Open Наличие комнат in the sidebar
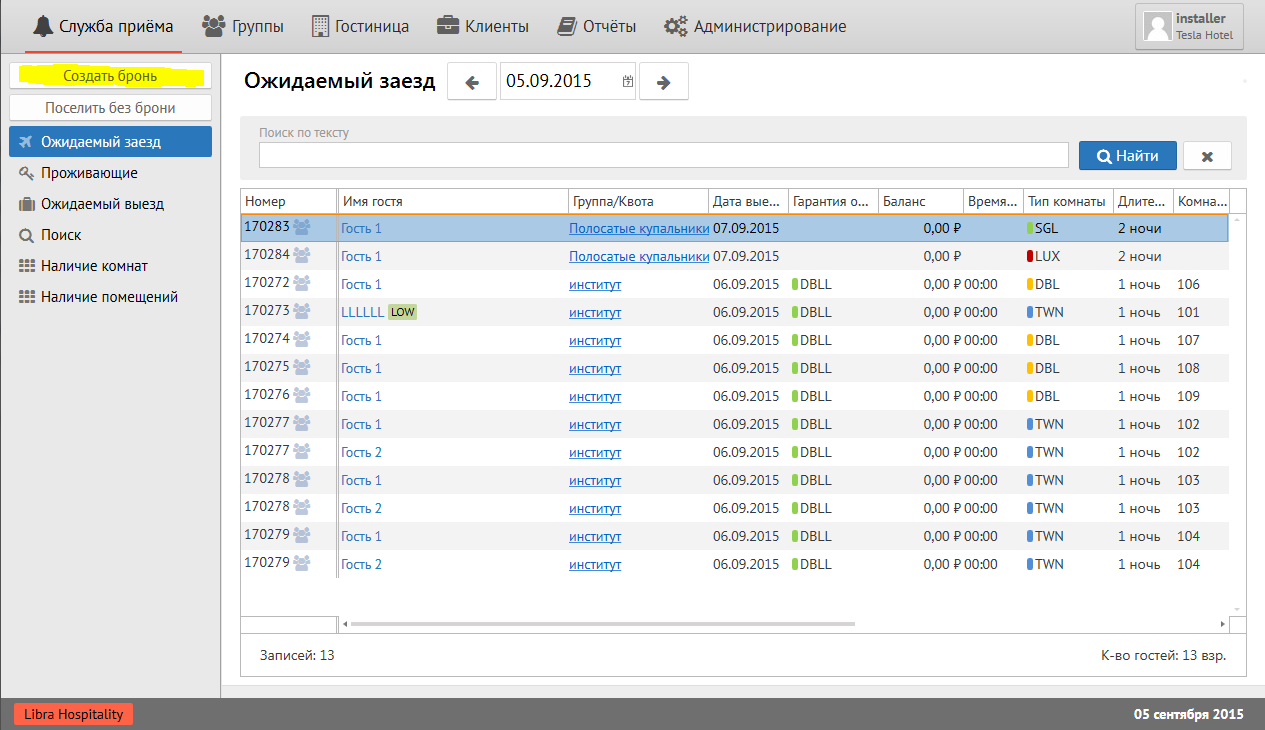The width and height of the screenshot is (1265, 730). (x=94, y=266)
